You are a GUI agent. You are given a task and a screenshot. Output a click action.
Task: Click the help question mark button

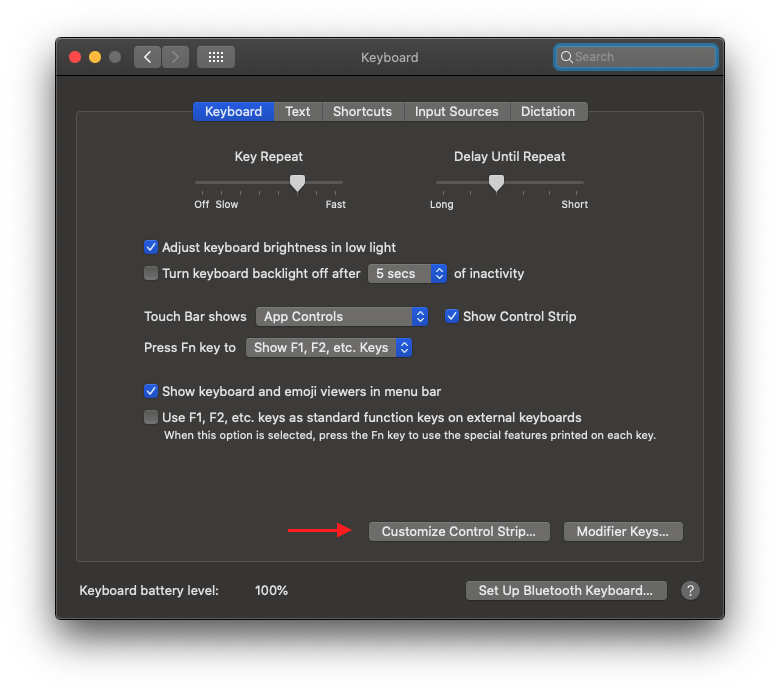click(x=690, y=590)
